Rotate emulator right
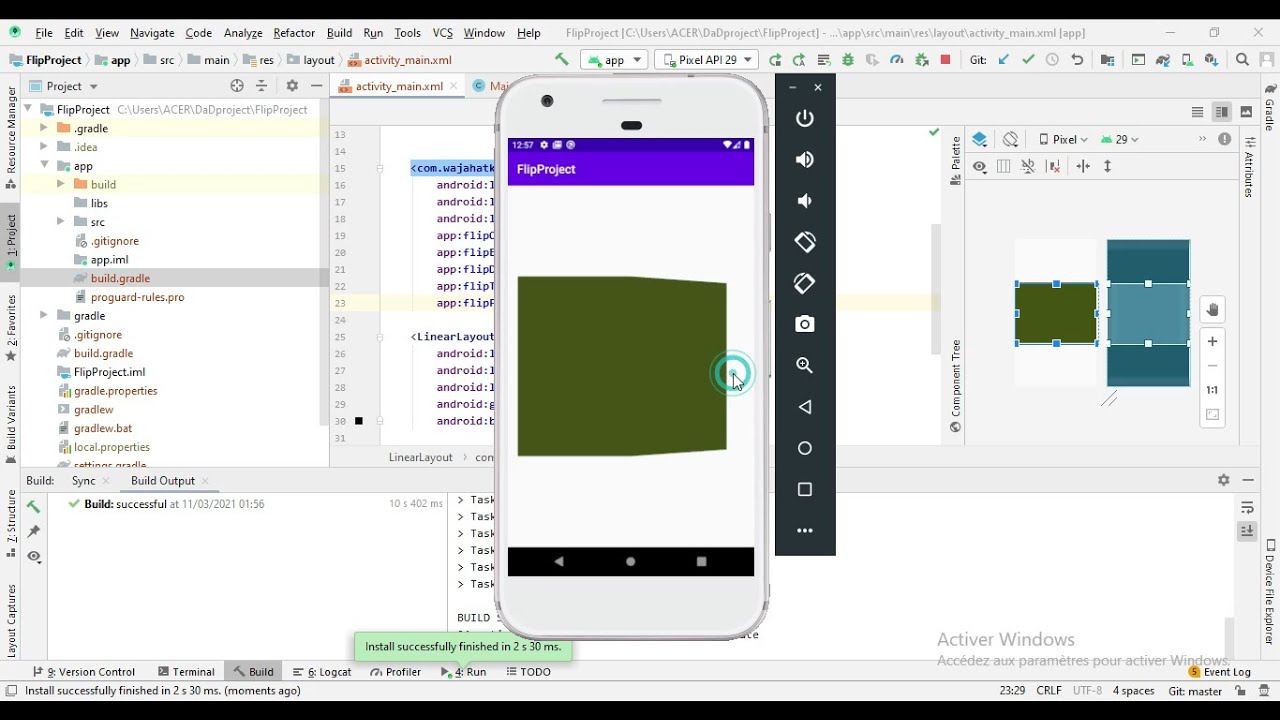 [805, 283]
